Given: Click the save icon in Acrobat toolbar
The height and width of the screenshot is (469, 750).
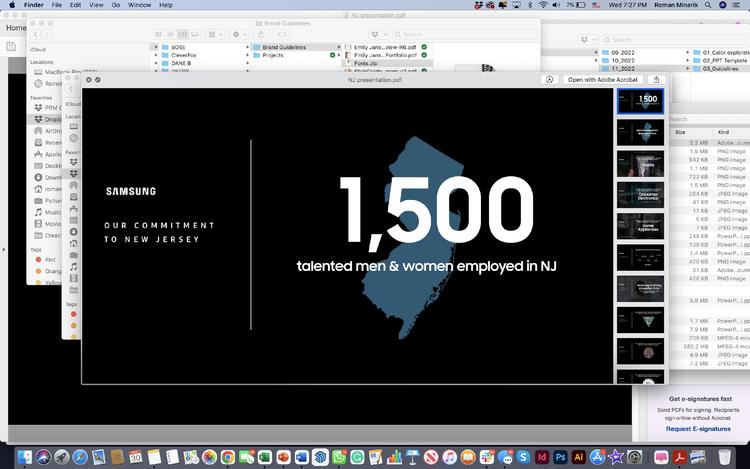Looking at the screenshot, I should [11, 46].
